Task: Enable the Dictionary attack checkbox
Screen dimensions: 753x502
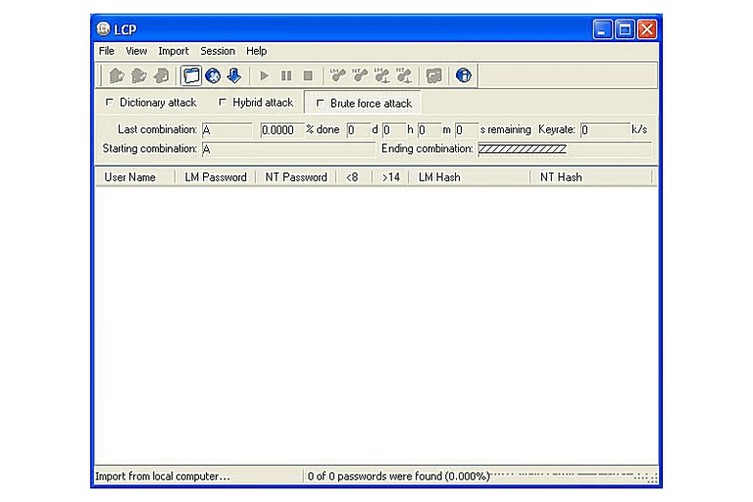Action: (x=110, y=103)
